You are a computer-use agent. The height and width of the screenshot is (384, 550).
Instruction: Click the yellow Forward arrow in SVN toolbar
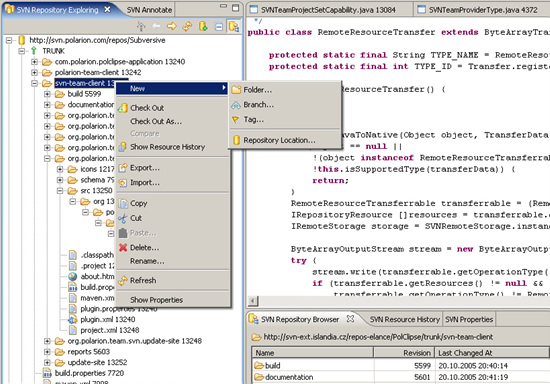172,26
